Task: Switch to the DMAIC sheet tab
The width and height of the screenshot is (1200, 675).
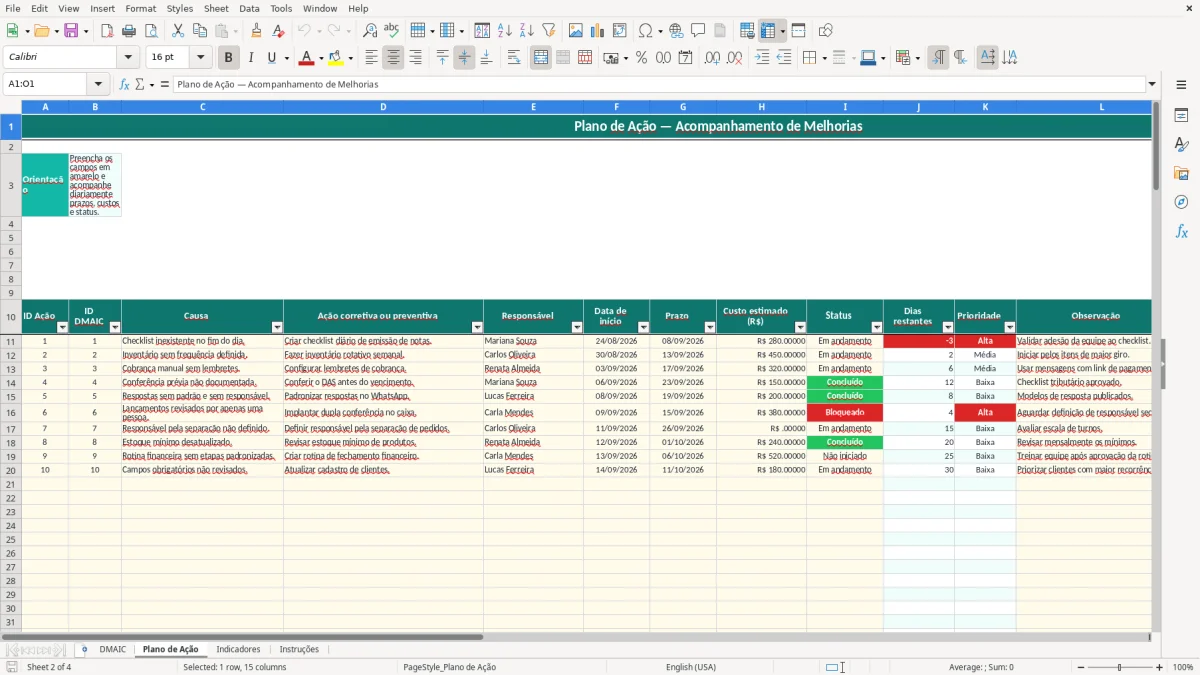Action: pos(113,649)
